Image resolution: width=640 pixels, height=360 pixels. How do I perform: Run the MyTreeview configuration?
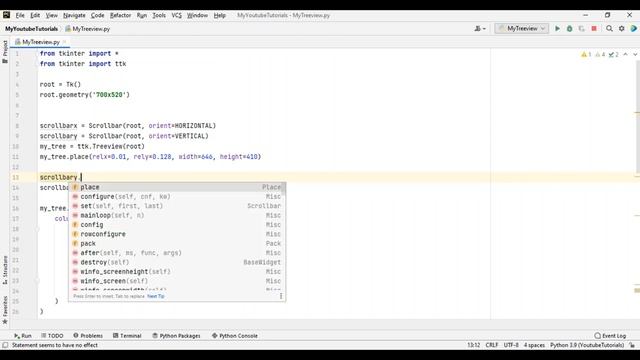[557, 29]
